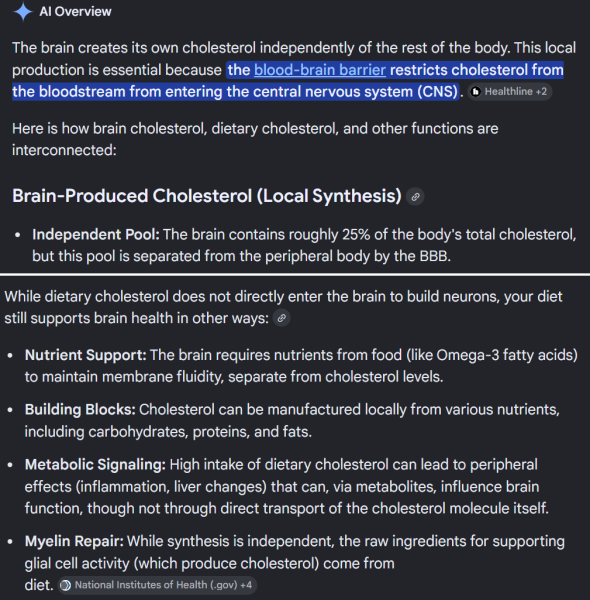Click the Building Blocks bullet label

coord(80,410)
